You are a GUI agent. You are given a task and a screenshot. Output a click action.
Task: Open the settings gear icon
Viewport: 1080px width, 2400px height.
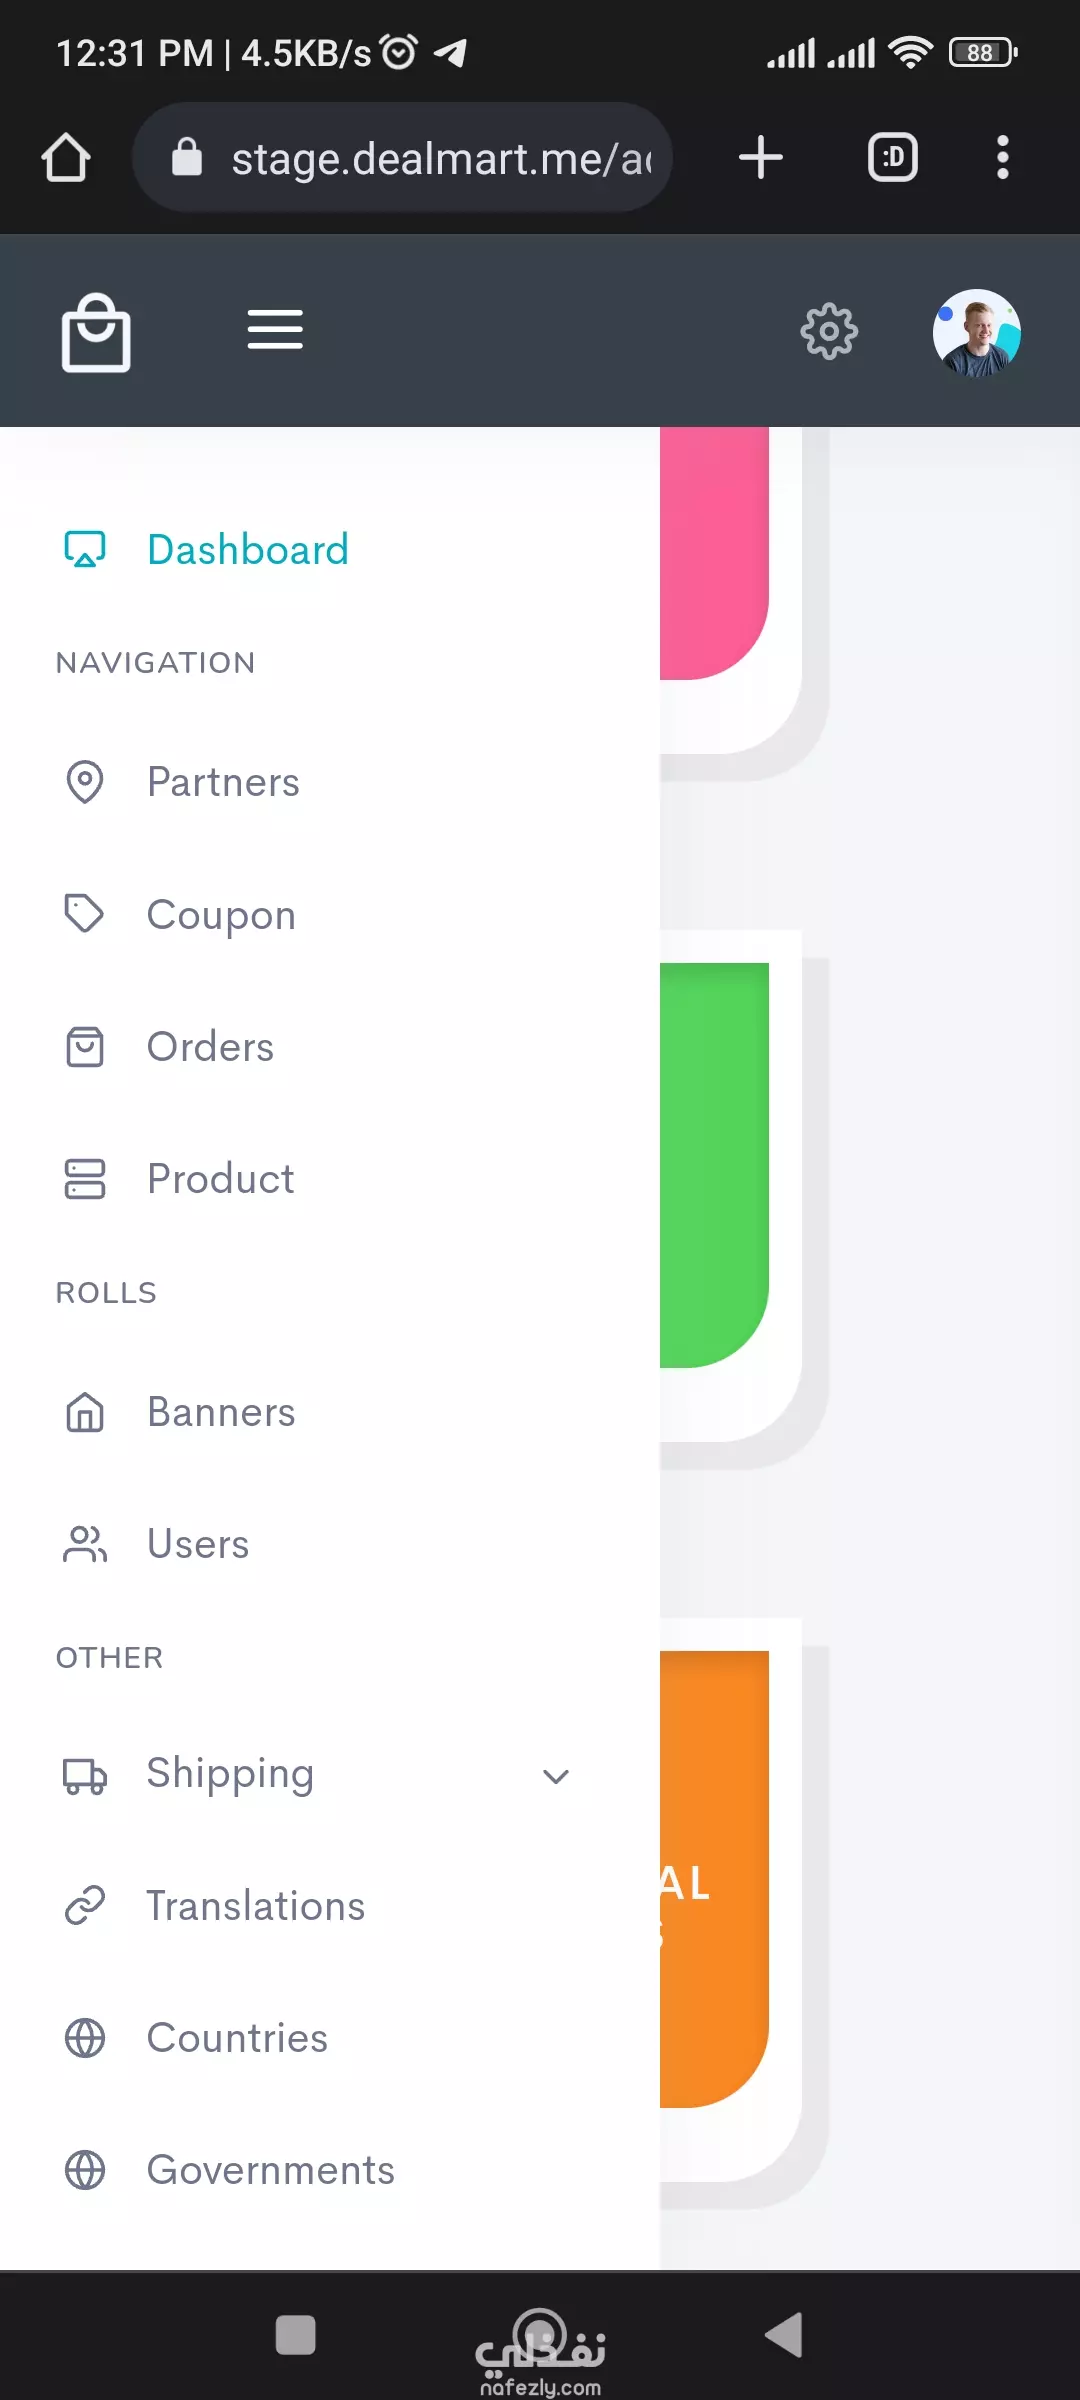(829, 332)
